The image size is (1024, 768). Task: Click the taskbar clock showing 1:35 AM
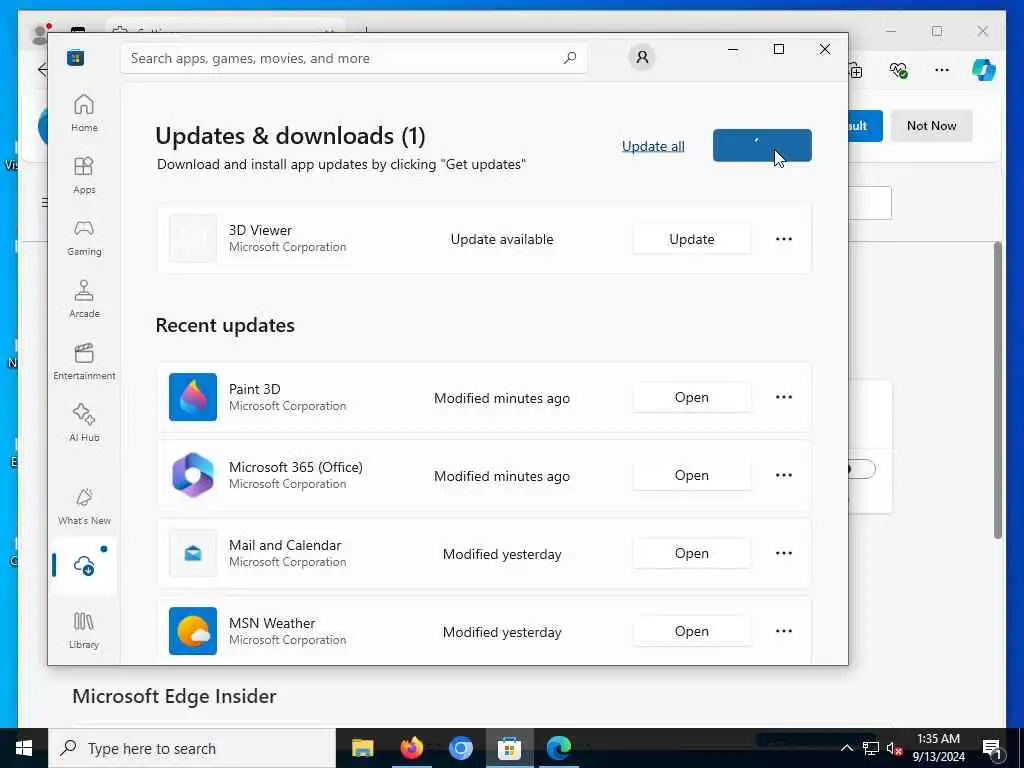(x=938, y=748)
